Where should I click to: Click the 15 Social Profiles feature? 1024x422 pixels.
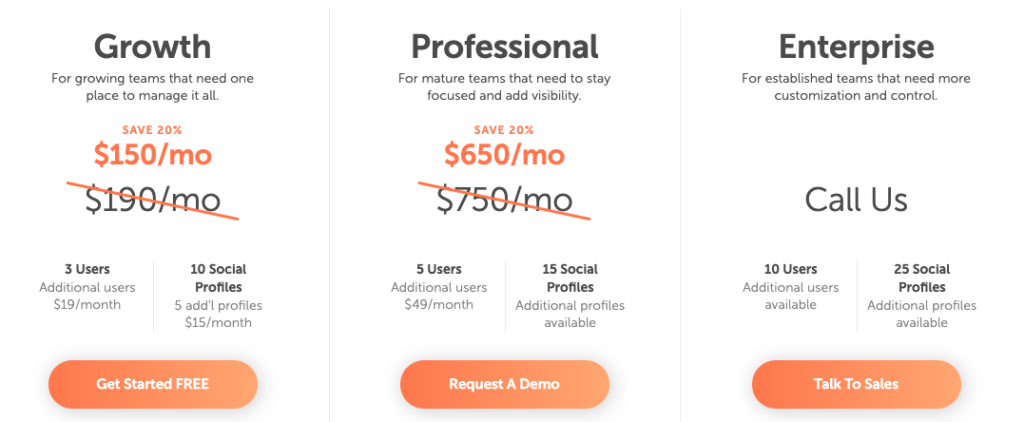click(570, 278)
